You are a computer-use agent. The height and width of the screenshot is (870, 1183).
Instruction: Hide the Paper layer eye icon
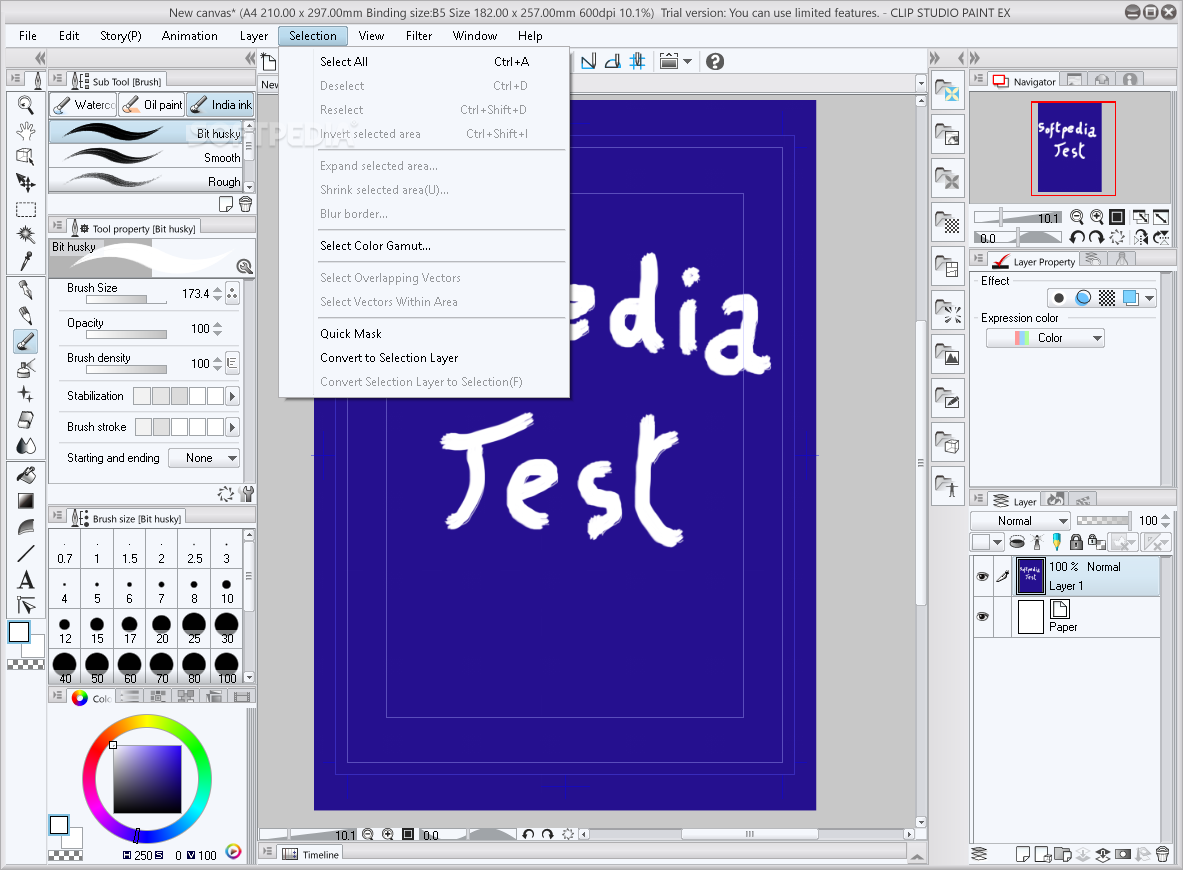982,616
